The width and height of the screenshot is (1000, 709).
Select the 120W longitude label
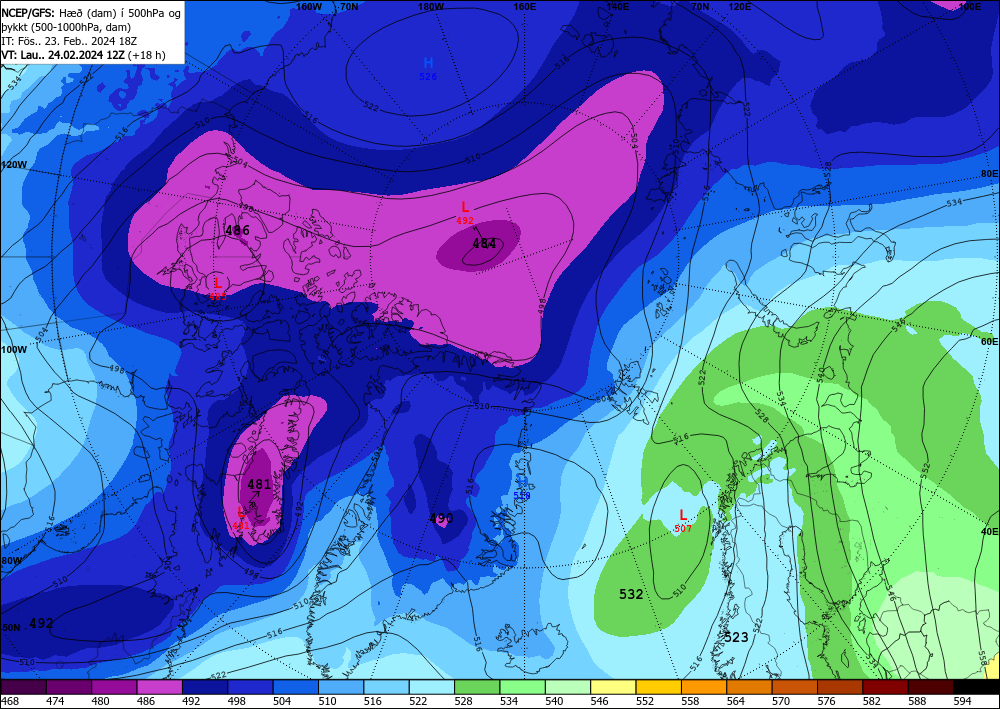(x=14, y=164)
